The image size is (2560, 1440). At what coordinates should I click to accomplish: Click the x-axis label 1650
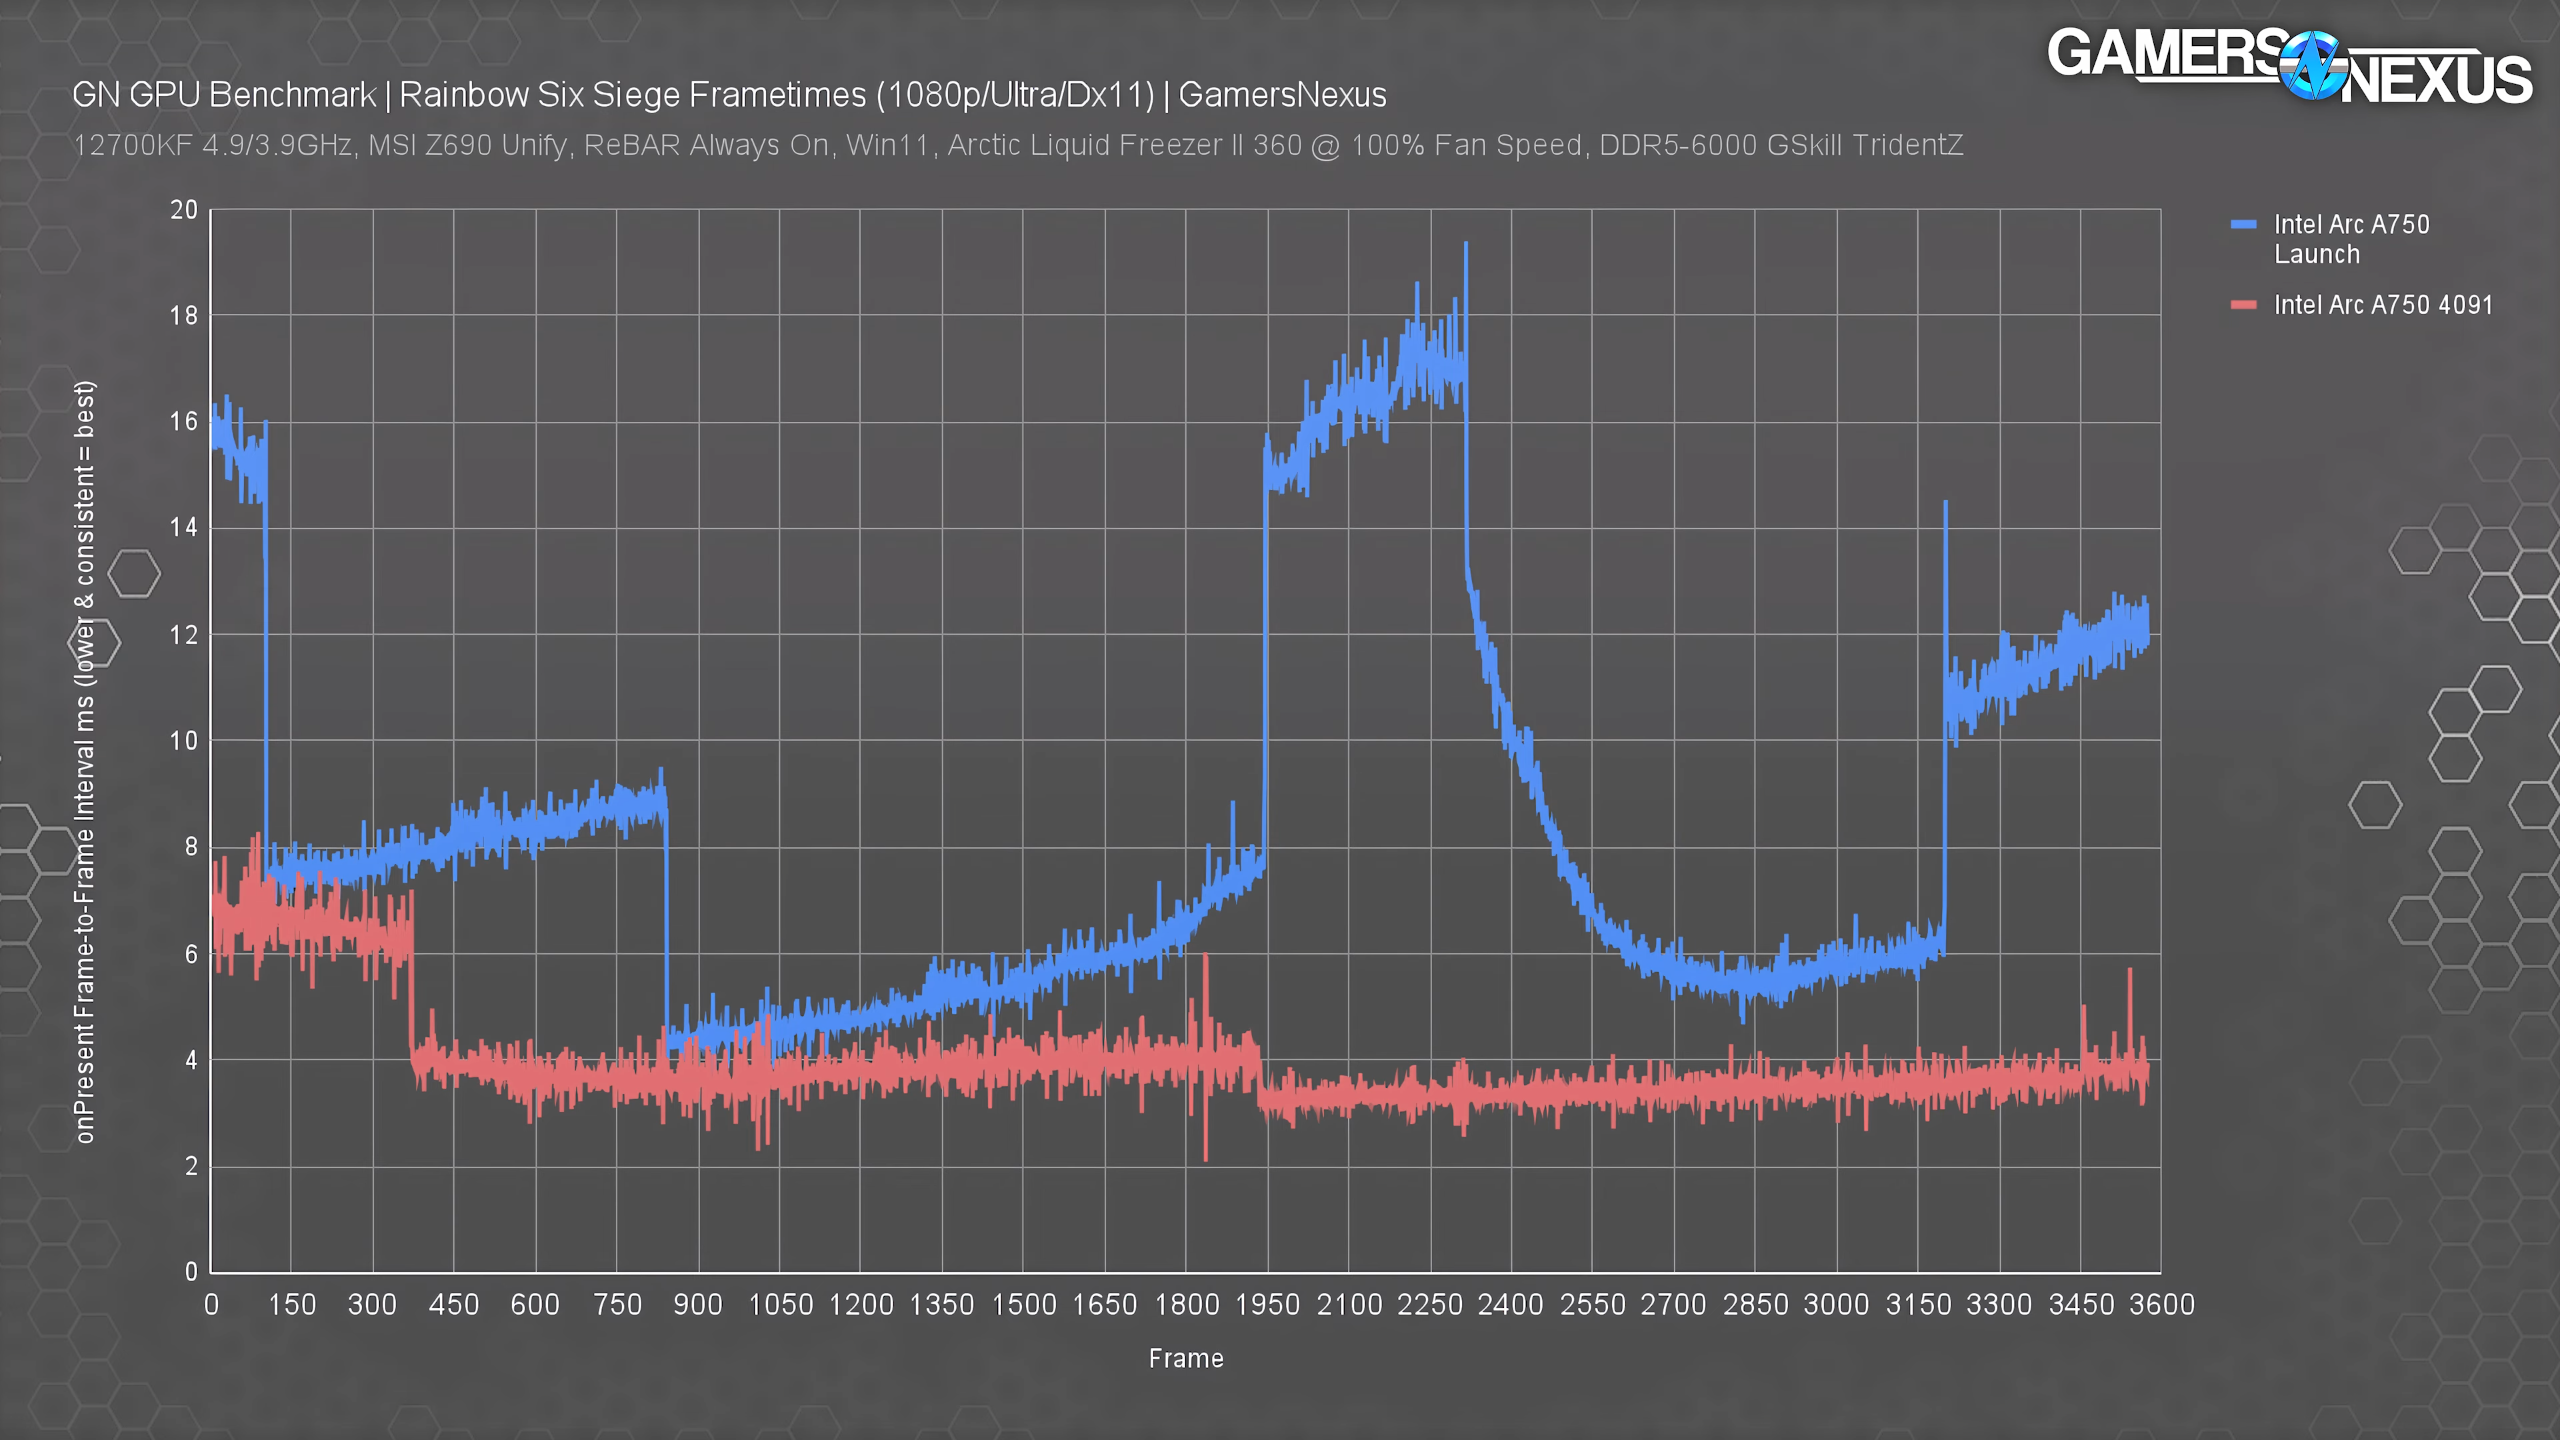click(1105, 1305)
